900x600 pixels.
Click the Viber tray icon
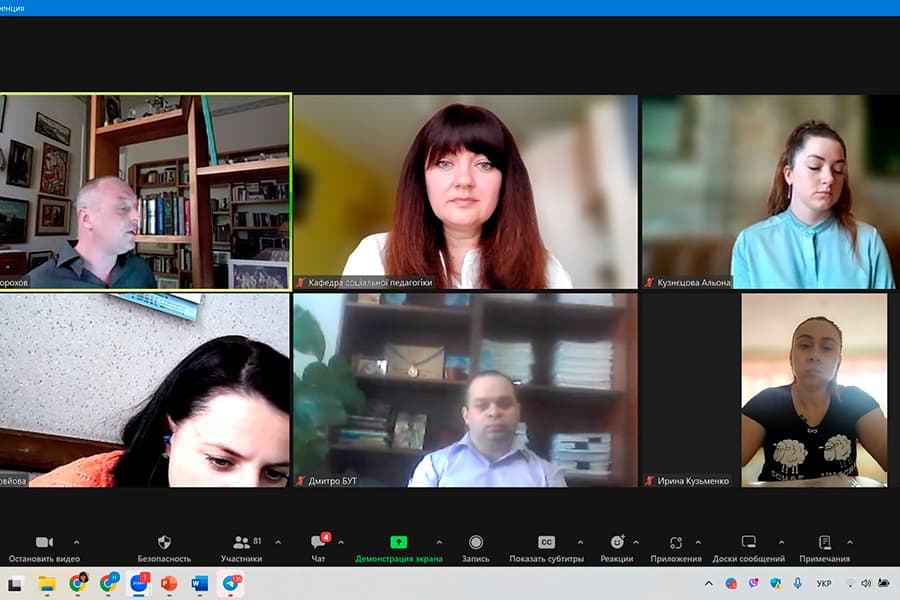754,583
